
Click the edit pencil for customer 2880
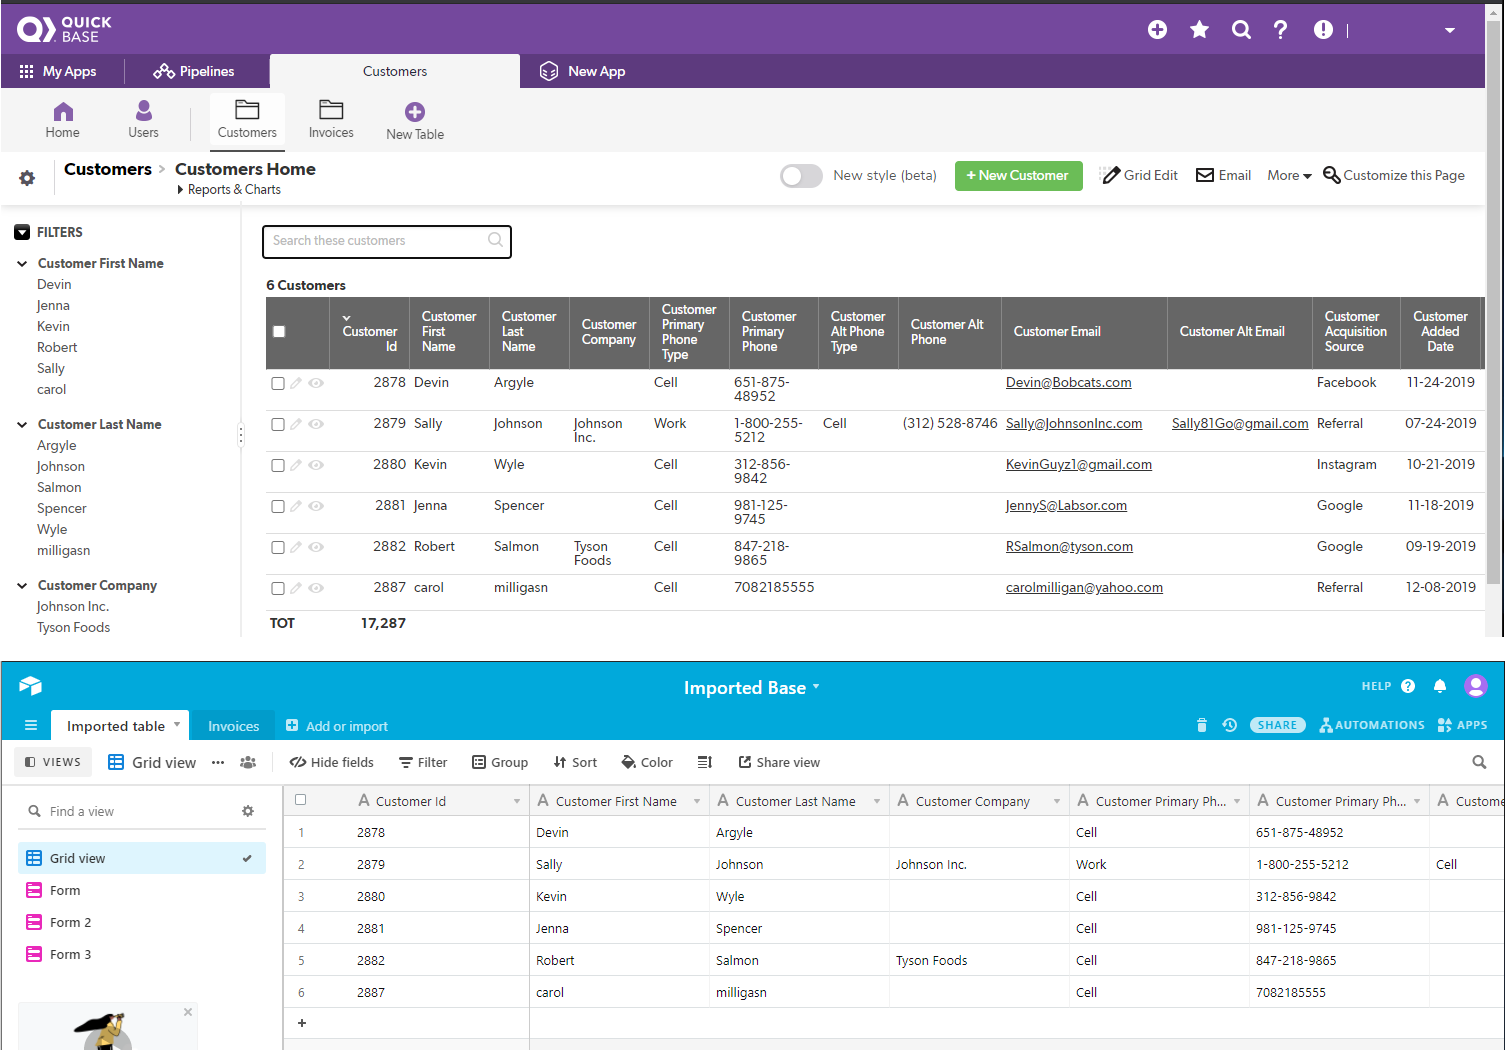296,465
